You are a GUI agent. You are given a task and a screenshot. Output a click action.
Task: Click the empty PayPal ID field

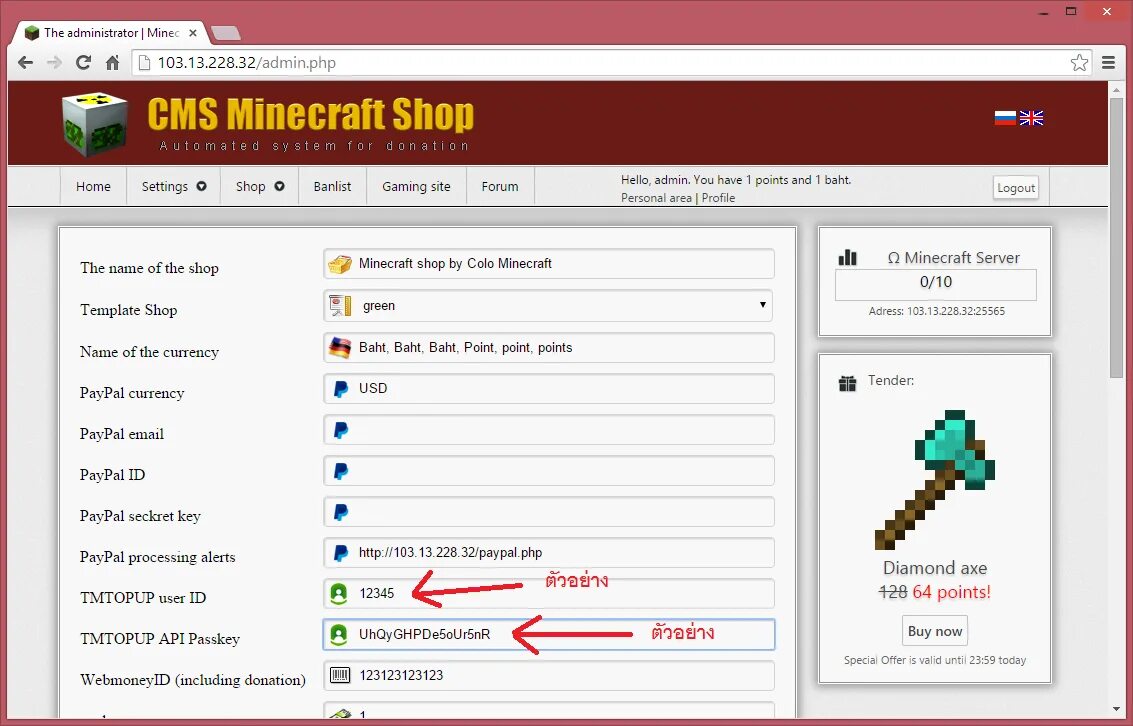tap(548, 471)
